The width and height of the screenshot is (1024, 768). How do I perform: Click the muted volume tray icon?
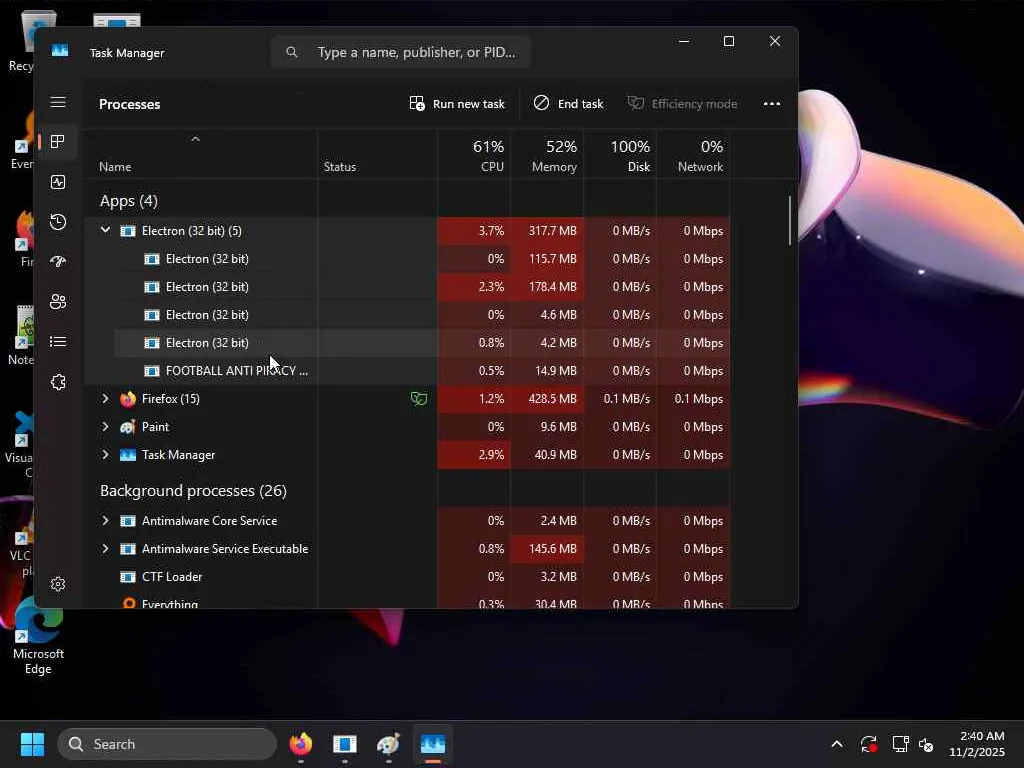click(926, 744)
